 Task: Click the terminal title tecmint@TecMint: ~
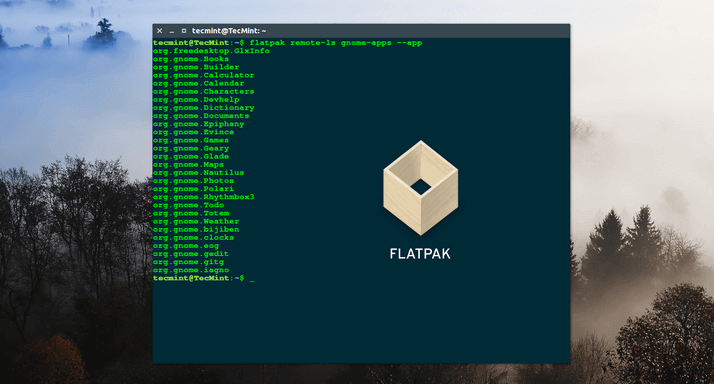229,31
